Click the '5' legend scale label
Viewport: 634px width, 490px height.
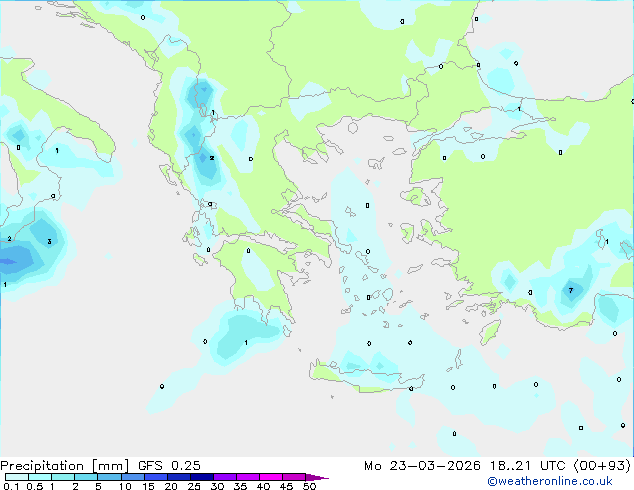tap(98, 486)
